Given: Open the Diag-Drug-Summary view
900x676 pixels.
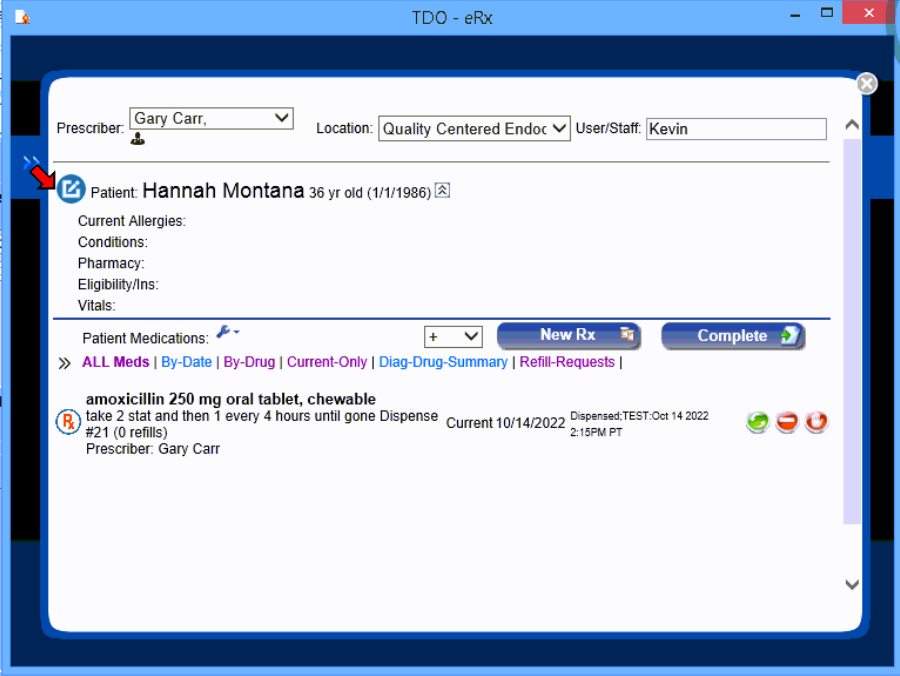Looking at the screenshot, I should [x=443, y=362].
